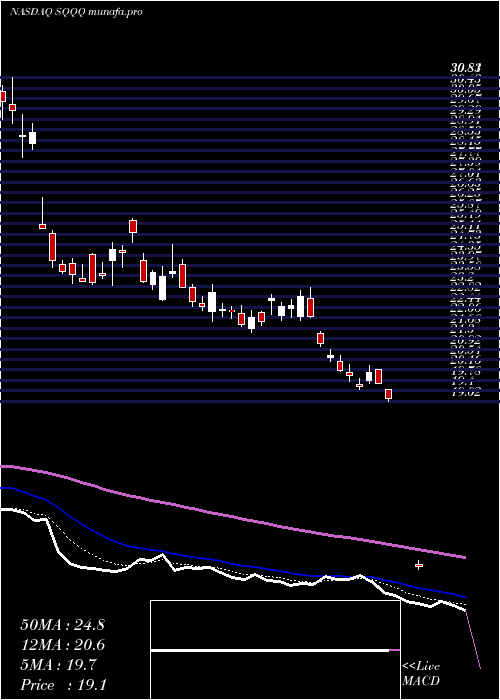The height and width of the screenshot is (700, 500).
Task: Click the pink 50MA moving average line
Action: (x=232, y=518)
